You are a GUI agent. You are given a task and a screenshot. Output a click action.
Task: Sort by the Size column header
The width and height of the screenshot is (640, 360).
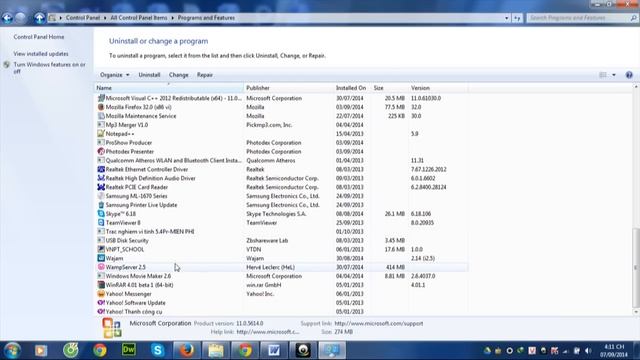[x=390, y=88]
